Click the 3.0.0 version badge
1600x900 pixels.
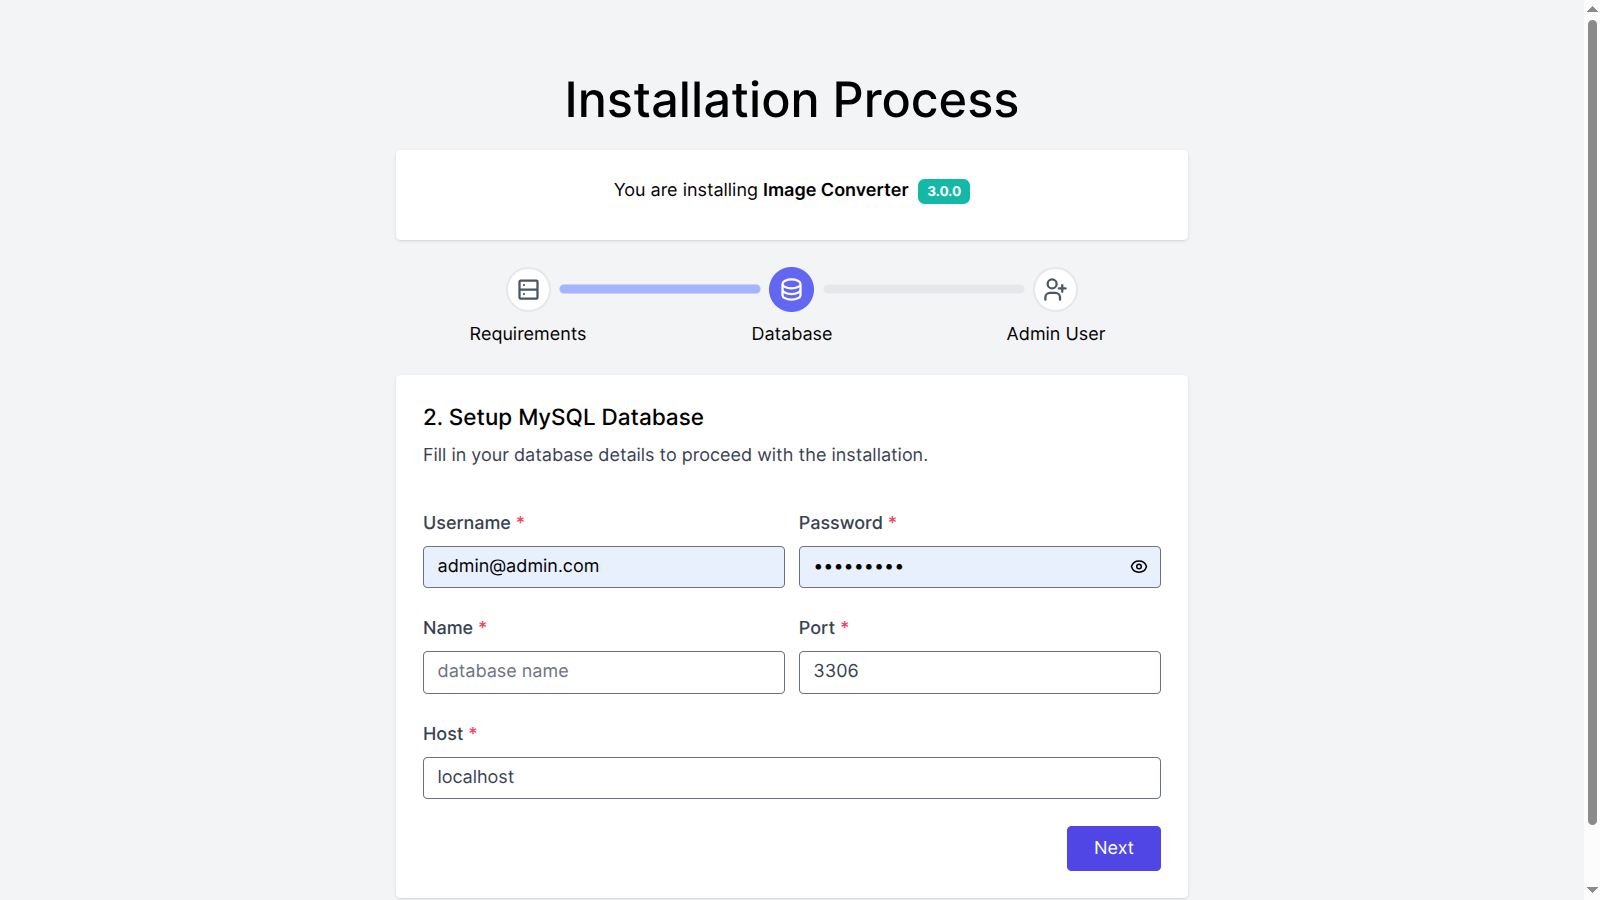pyautogui.click(x=943, y=191)
